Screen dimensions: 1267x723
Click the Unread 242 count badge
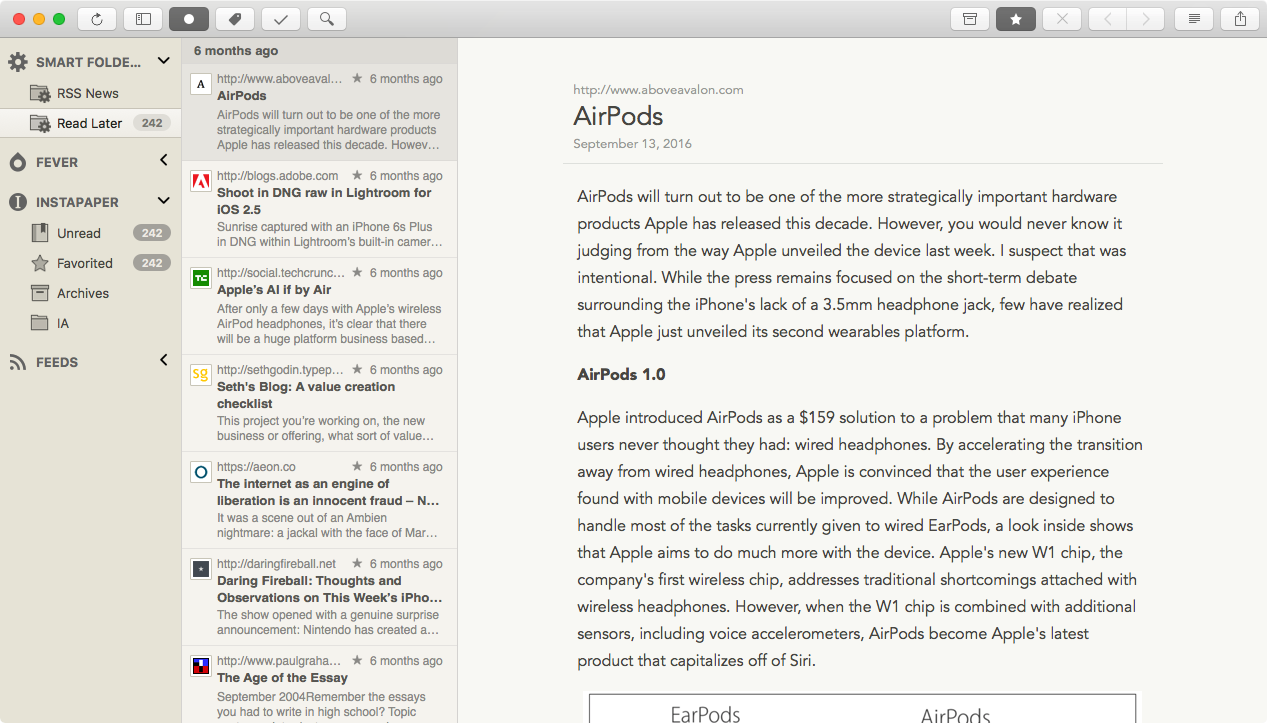tap(152, 233)
